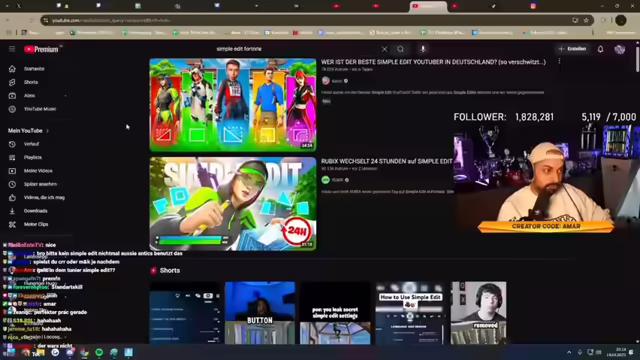Open title 'RUBIX WECHSELT 24 STUNDEN auf SIMPLE EDIT'
This screenshot has width=640, height=360.
(x=387, y=161)
